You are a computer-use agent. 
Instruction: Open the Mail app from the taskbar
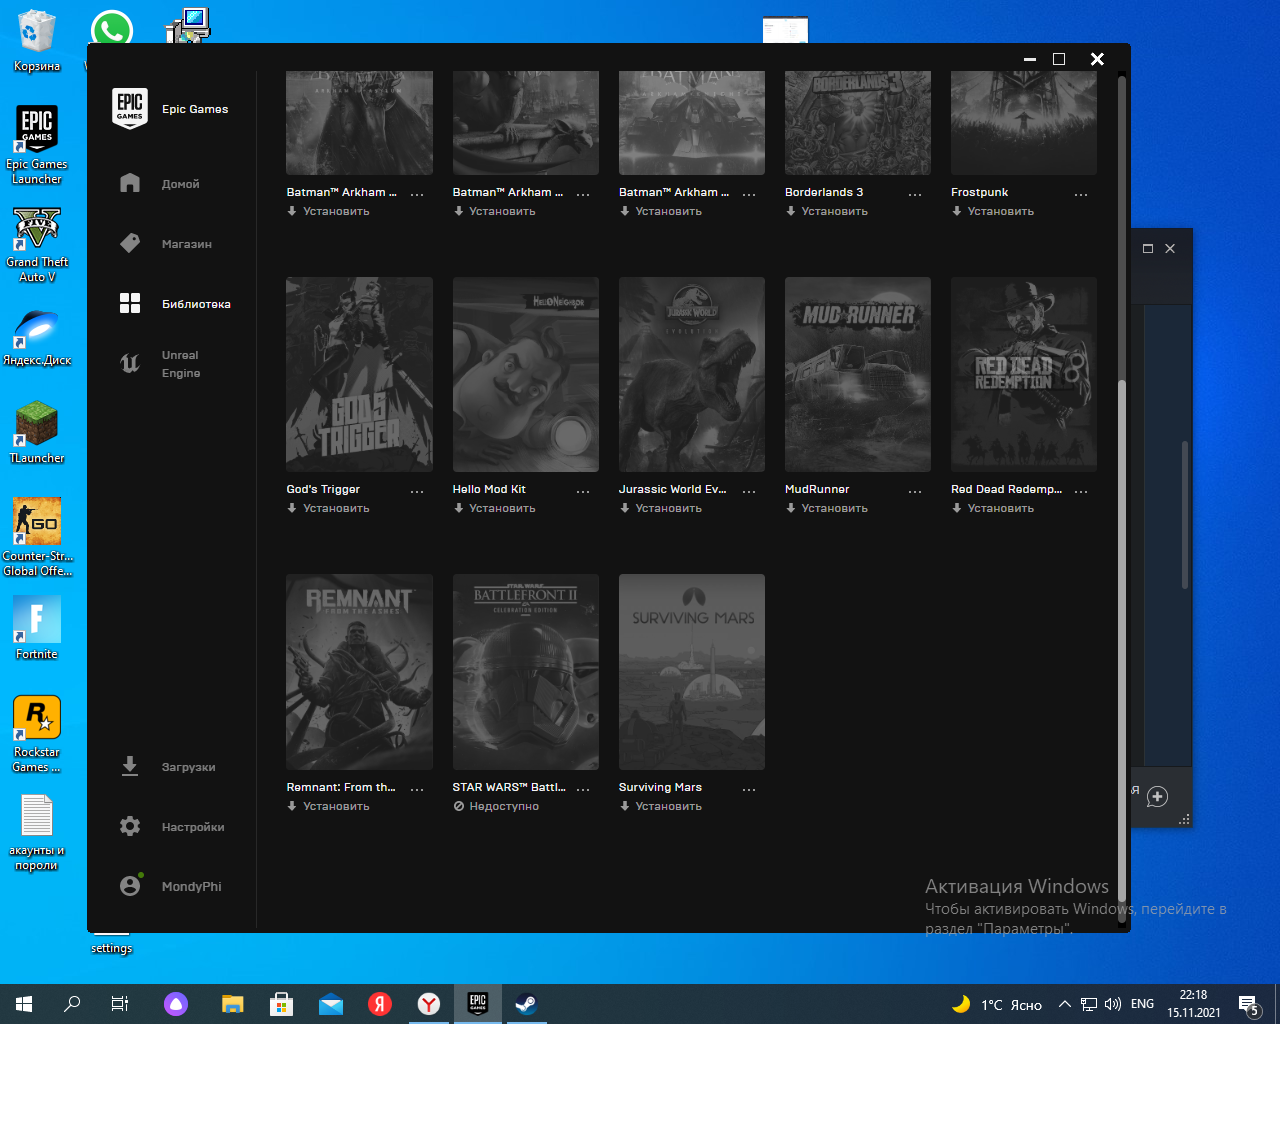pos(331,1004)
